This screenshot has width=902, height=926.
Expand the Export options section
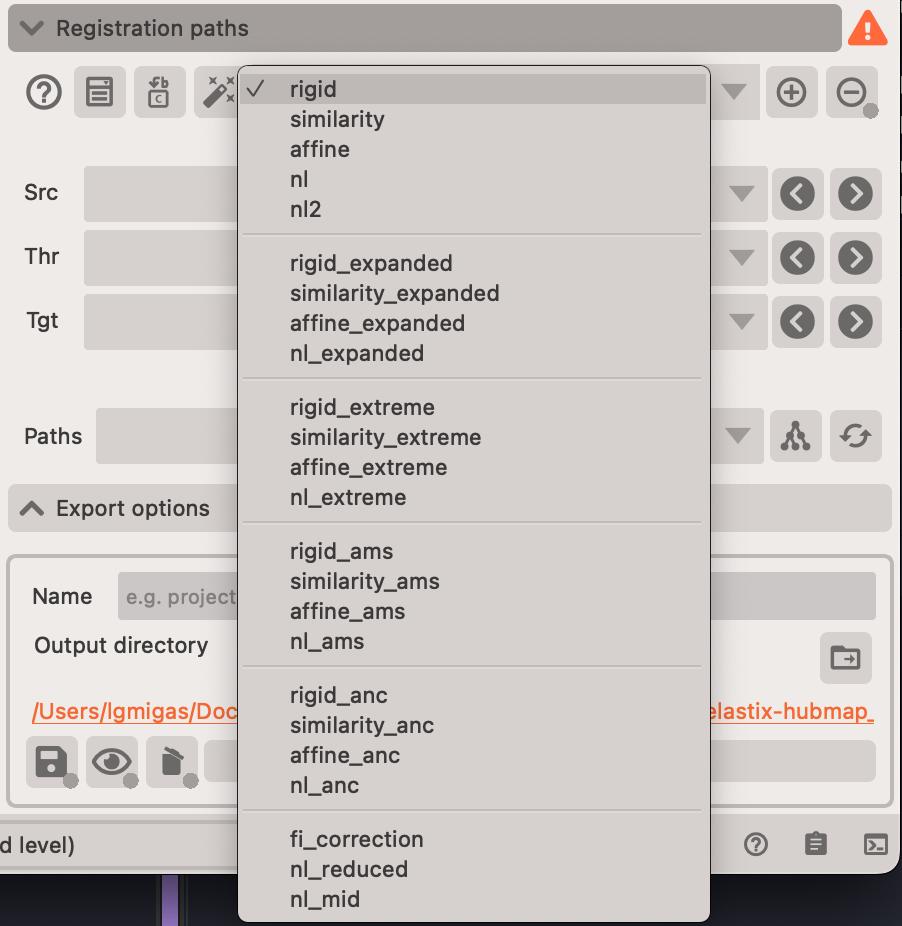coord(32,508)
